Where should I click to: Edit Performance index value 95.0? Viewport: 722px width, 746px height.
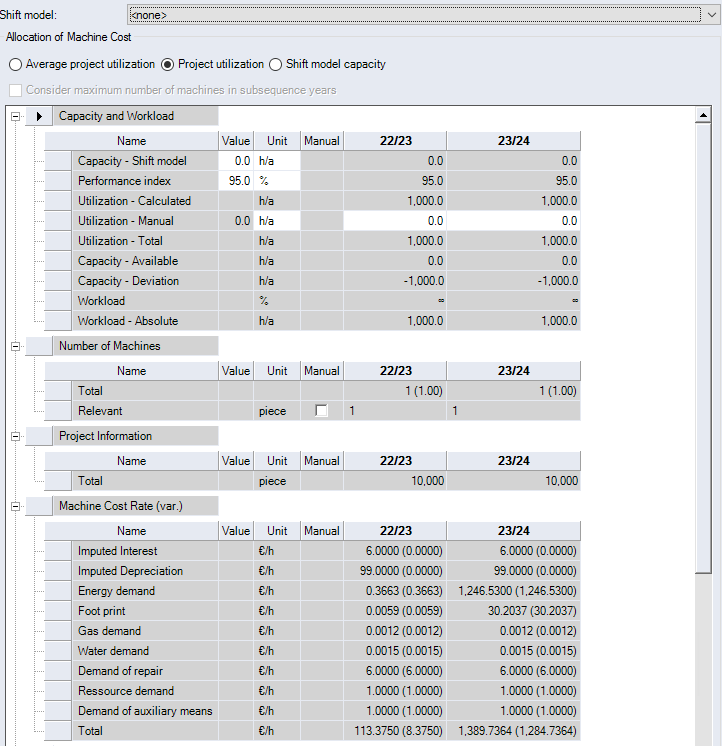click(x=236, y=181)
